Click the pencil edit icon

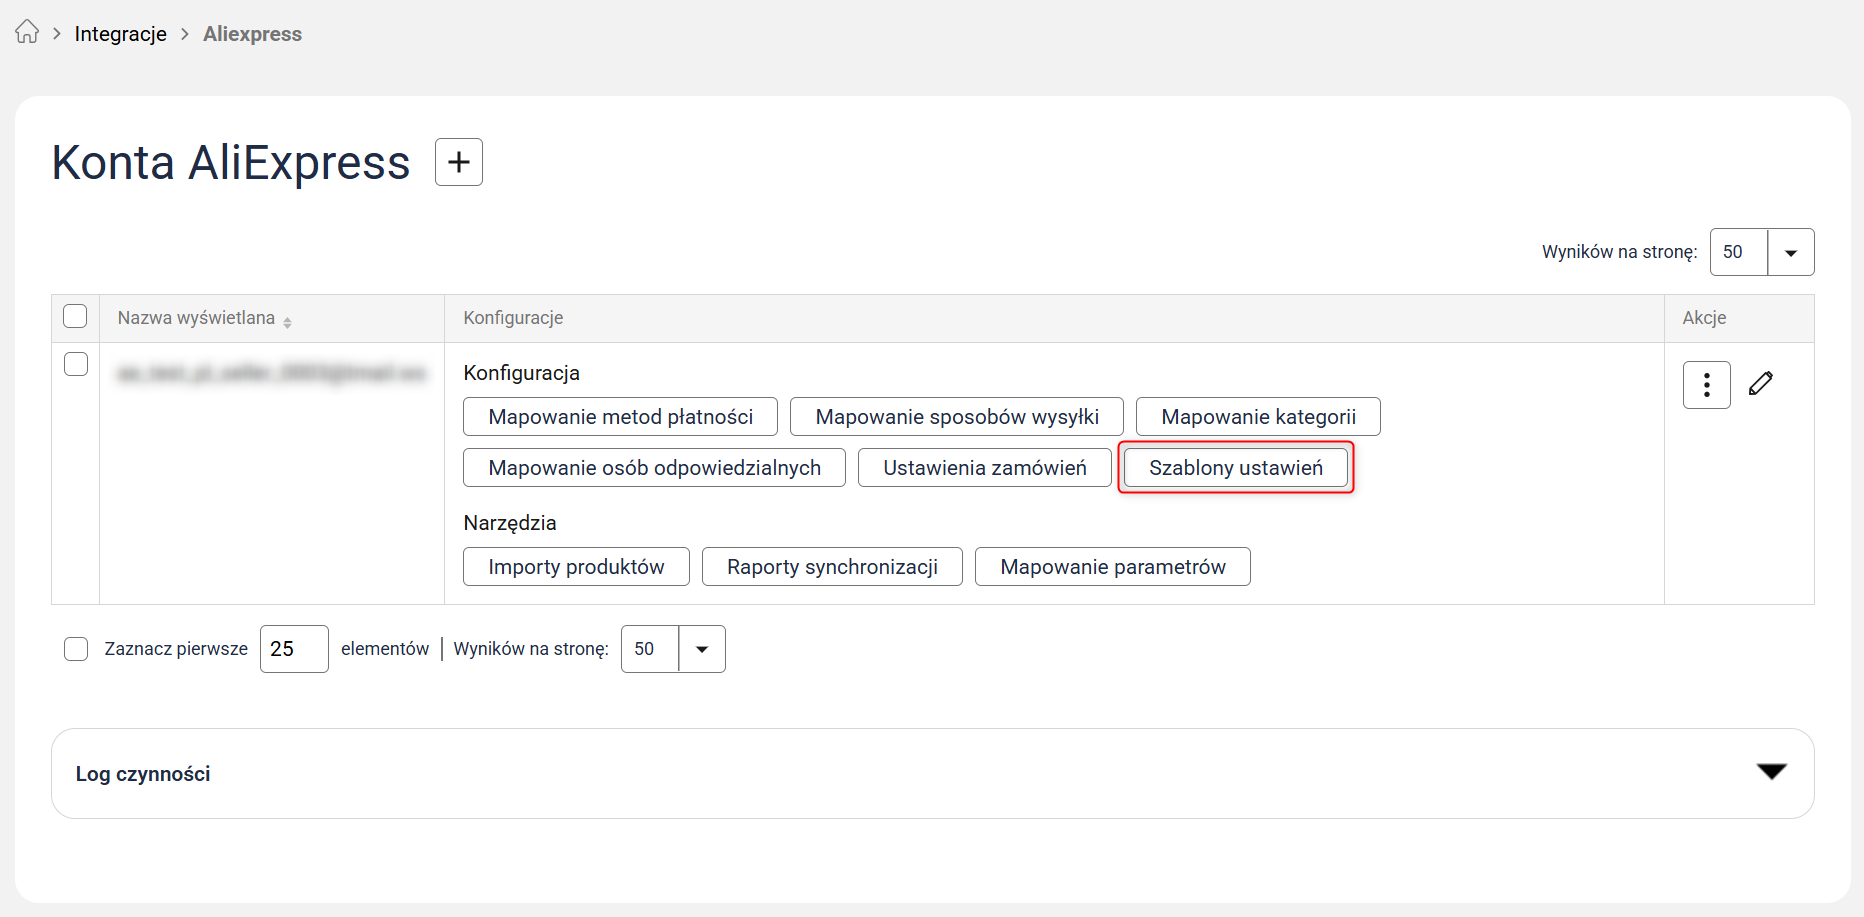(1761, 384)
